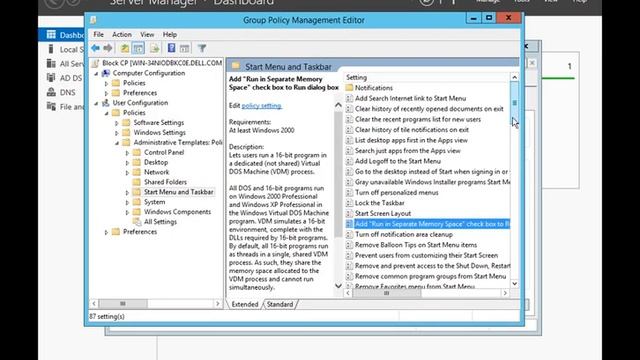The image size is (640, 360).
Task: Click the All Settings icon in tree
Action: 137,222
